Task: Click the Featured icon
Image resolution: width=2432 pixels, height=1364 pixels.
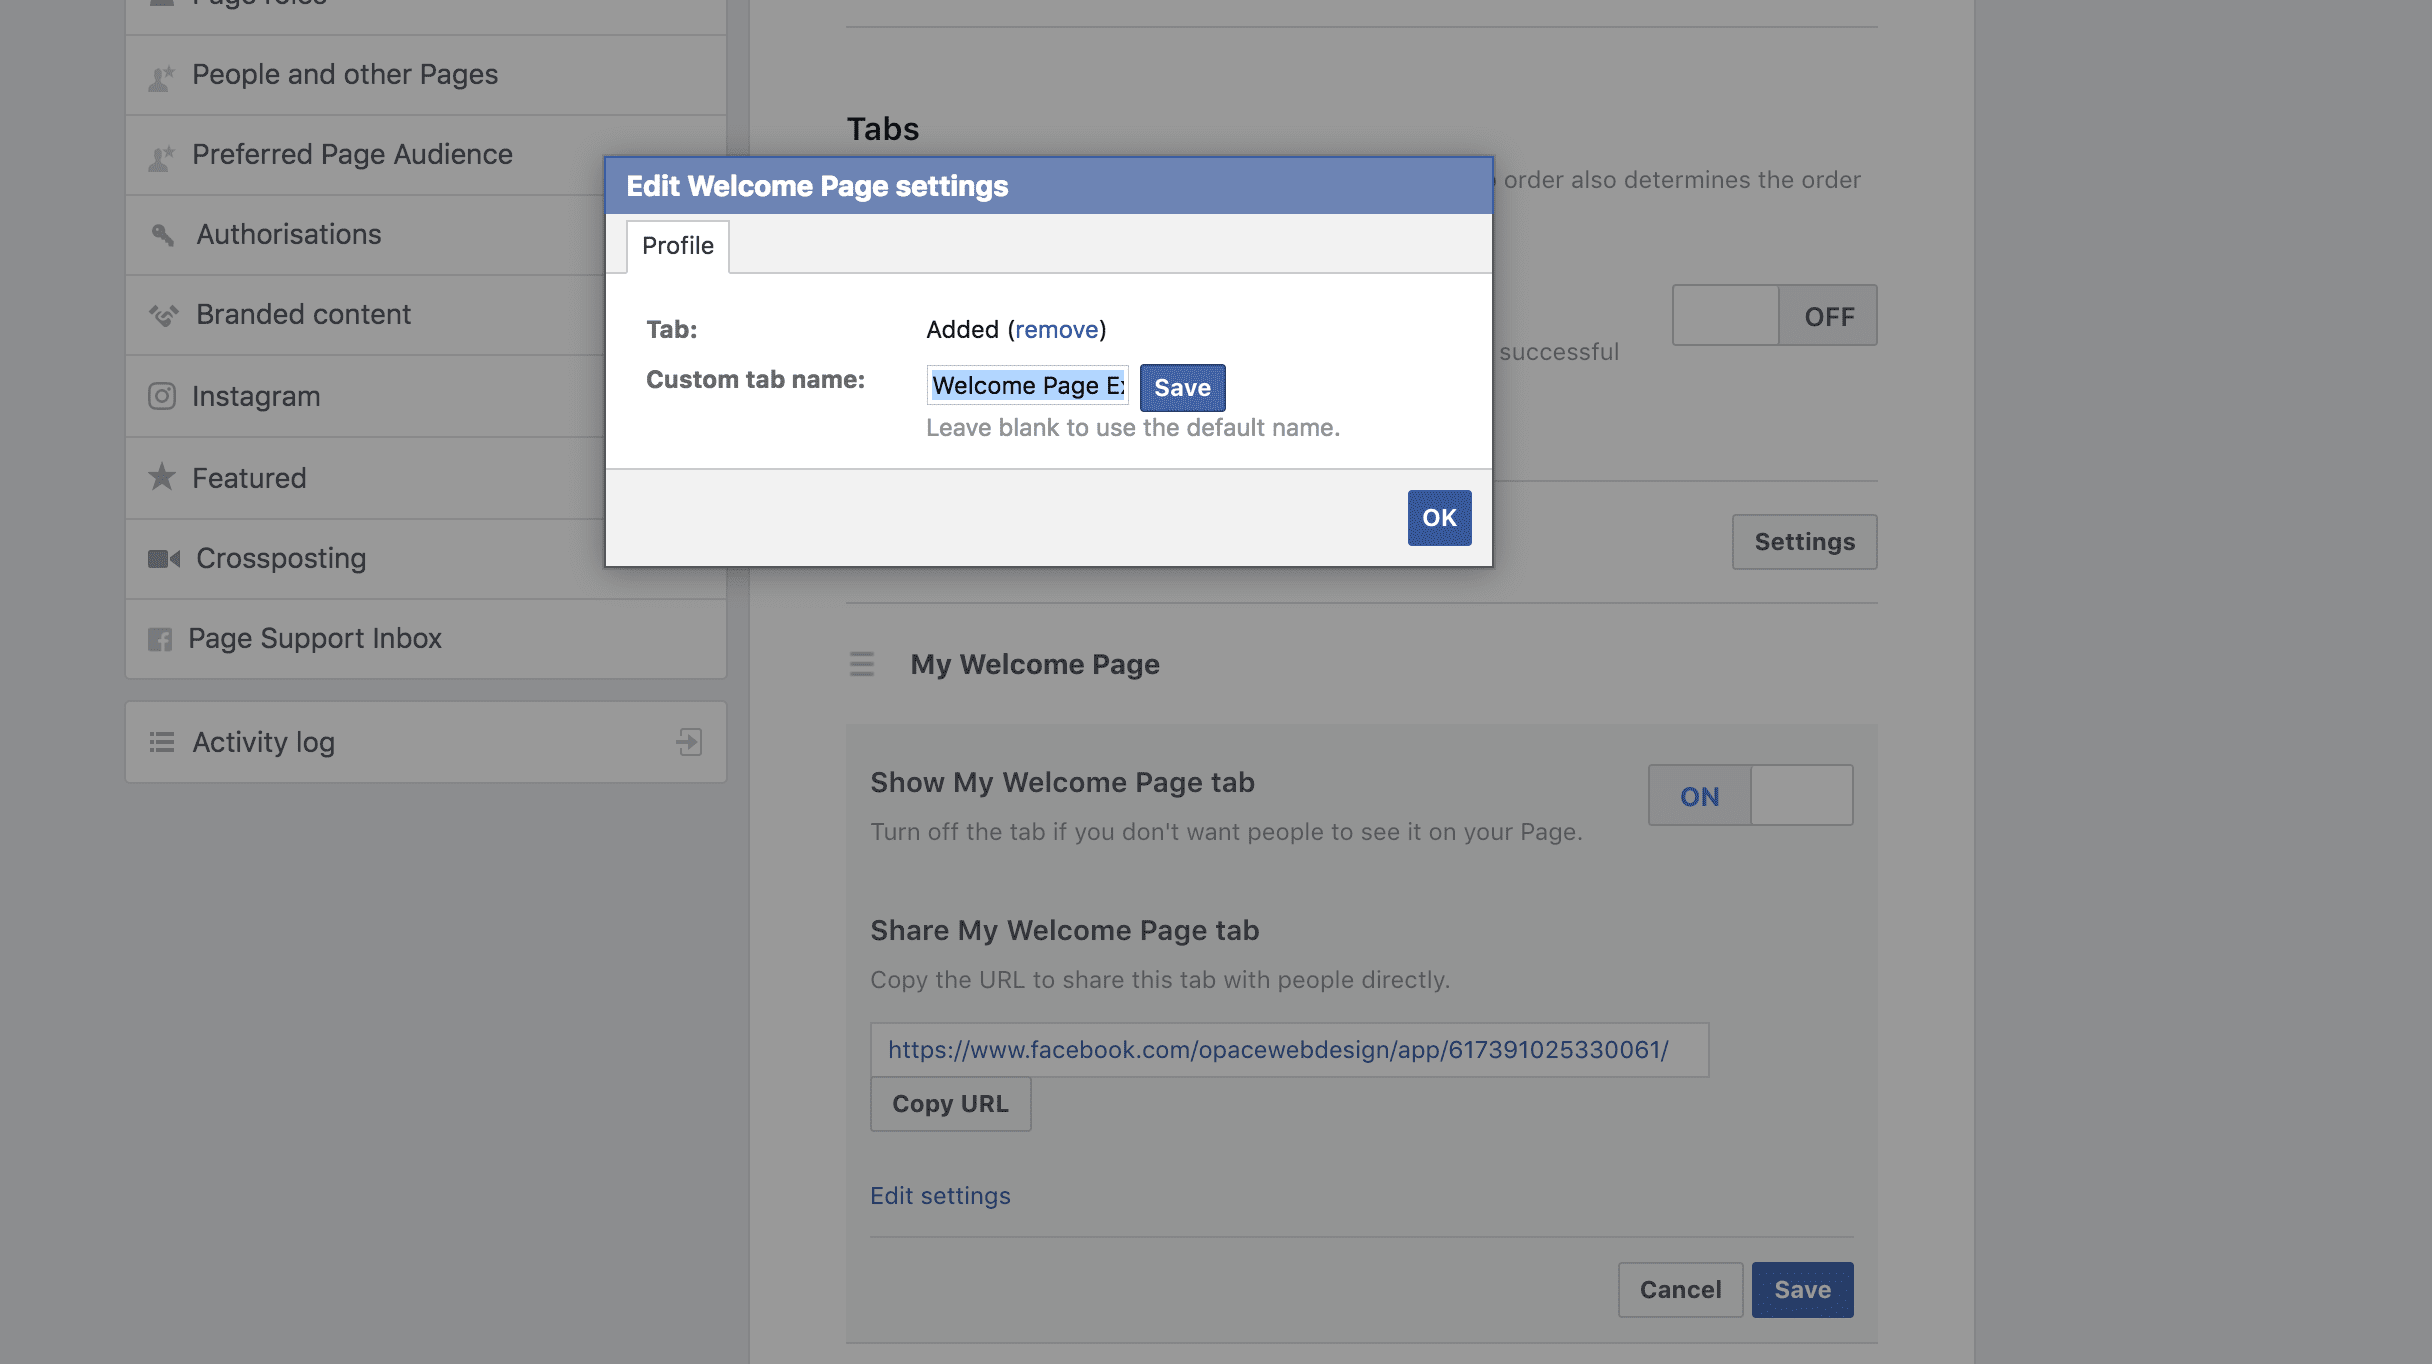Action: 162,476
